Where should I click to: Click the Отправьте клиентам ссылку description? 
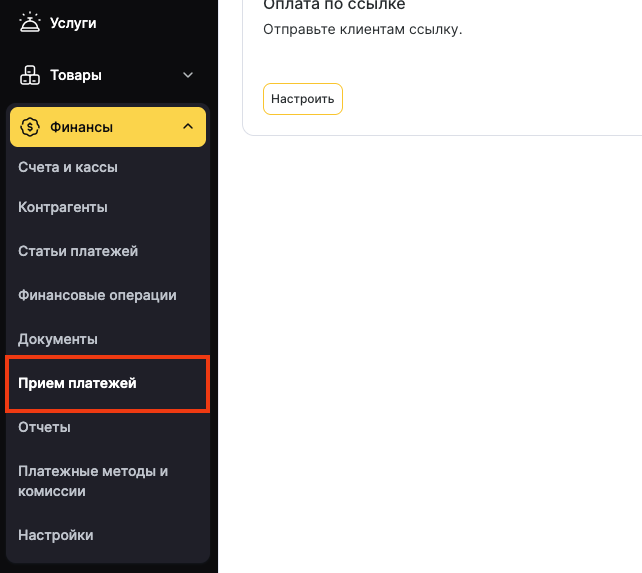(362, 29)
